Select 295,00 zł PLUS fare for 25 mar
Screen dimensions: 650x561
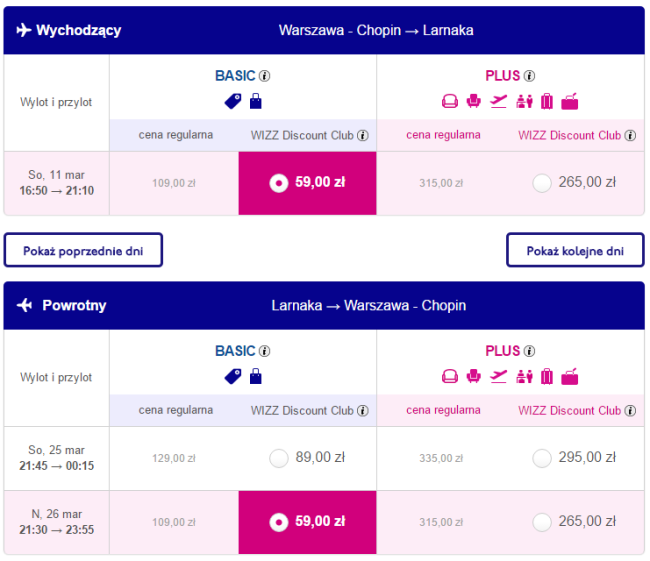tap(542, 458)
